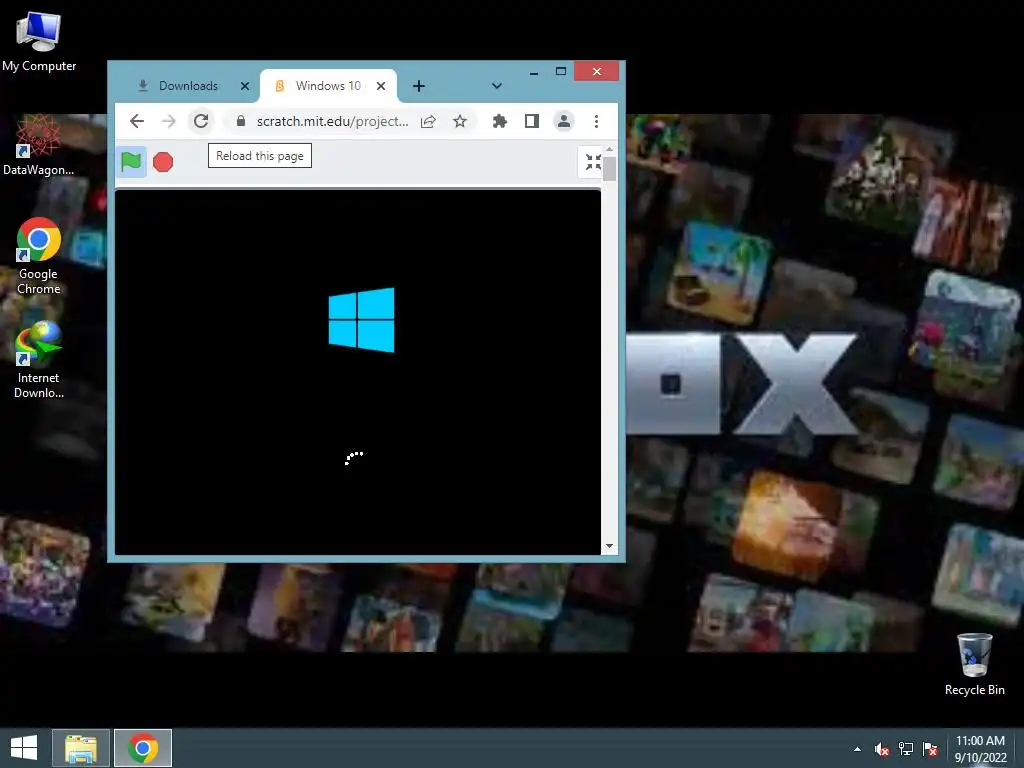Minimize the Chrome window
This screenshot has height=768, width=1024.
[534, 72]
